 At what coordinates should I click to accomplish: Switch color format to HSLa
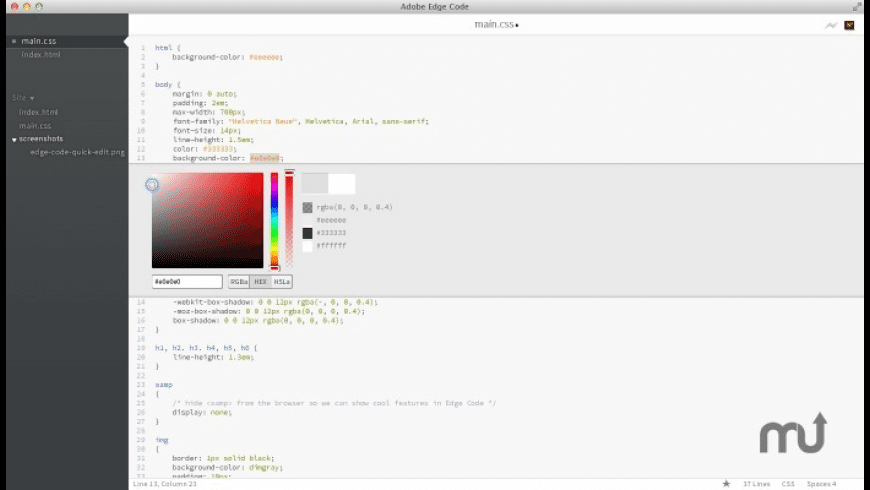point(282,282)
